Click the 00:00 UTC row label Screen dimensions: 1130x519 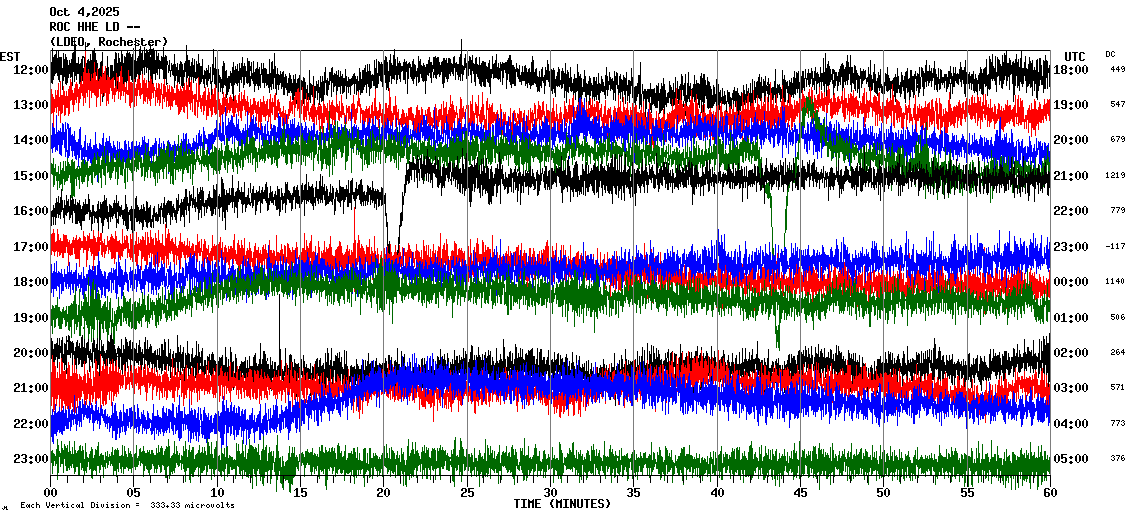[1070, 282]
